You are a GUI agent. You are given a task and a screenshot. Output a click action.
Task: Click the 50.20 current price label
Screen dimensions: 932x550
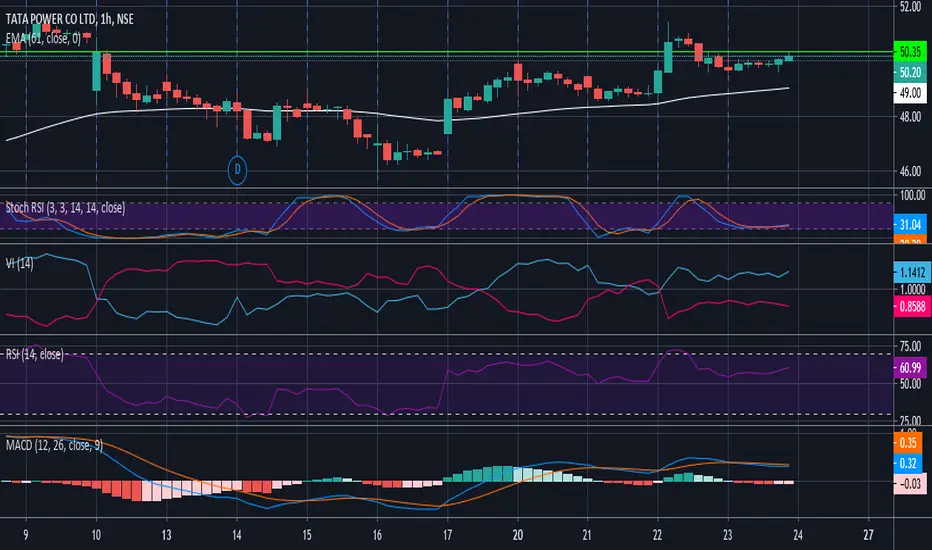[910, 73]
